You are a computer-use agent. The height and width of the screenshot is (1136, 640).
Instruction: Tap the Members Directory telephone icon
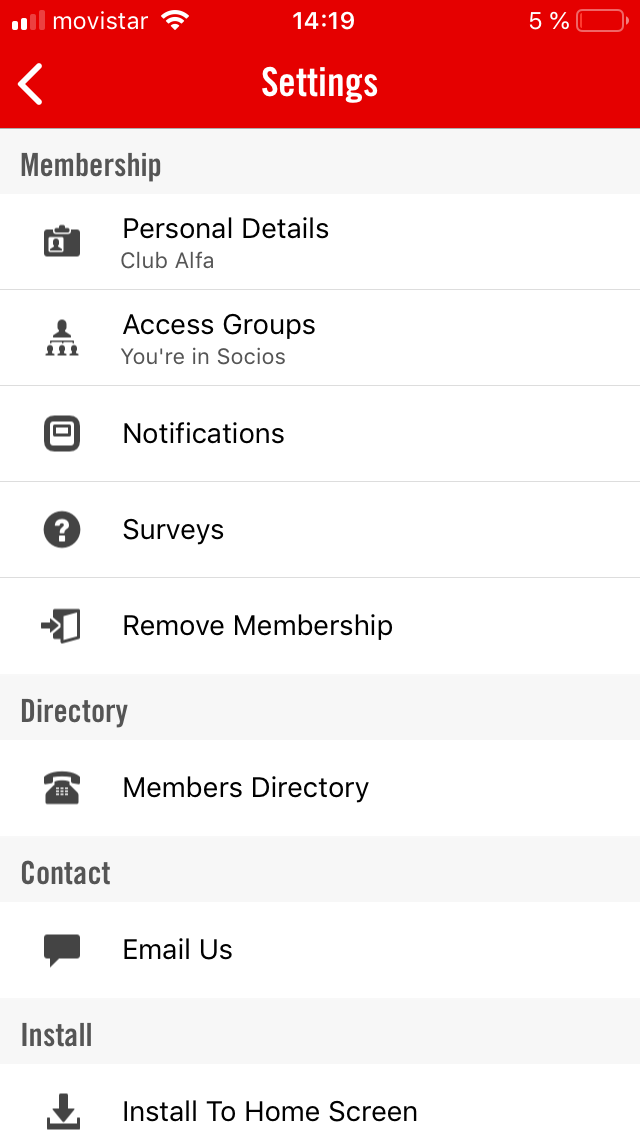62,788
